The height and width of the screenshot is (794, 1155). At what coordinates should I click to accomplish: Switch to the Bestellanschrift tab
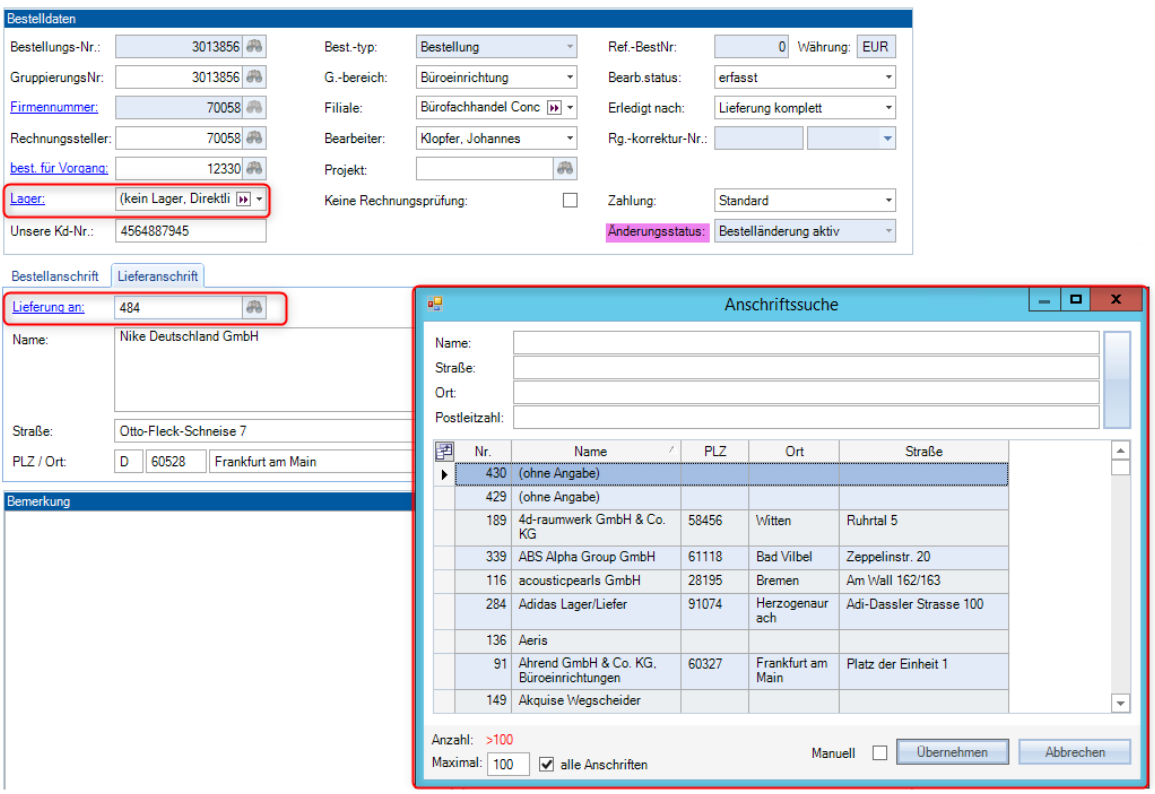[54, 276]
